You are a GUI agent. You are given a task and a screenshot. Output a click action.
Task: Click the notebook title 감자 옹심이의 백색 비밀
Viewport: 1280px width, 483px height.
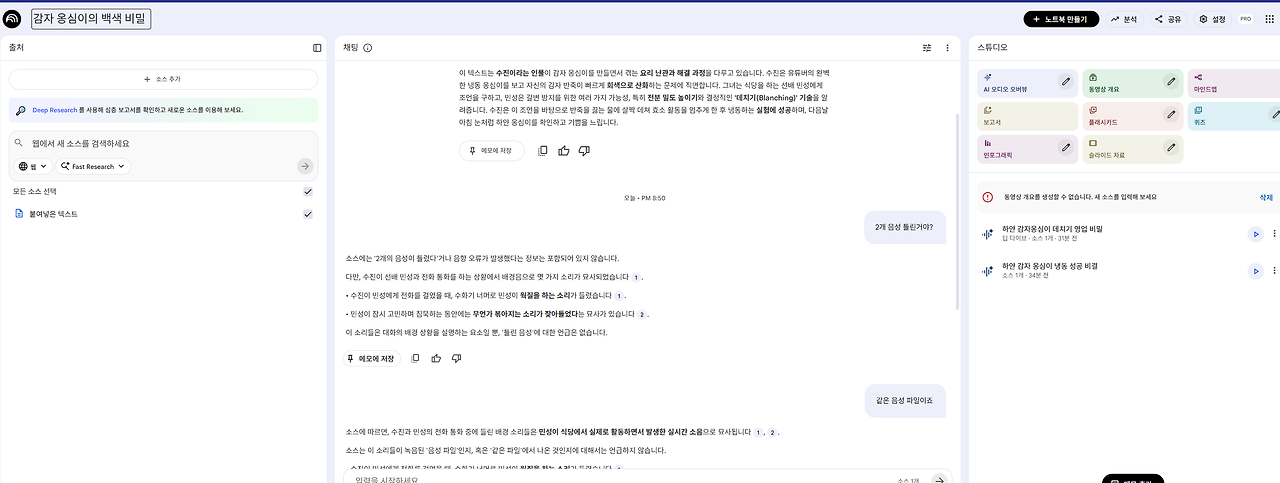(89, 18)
